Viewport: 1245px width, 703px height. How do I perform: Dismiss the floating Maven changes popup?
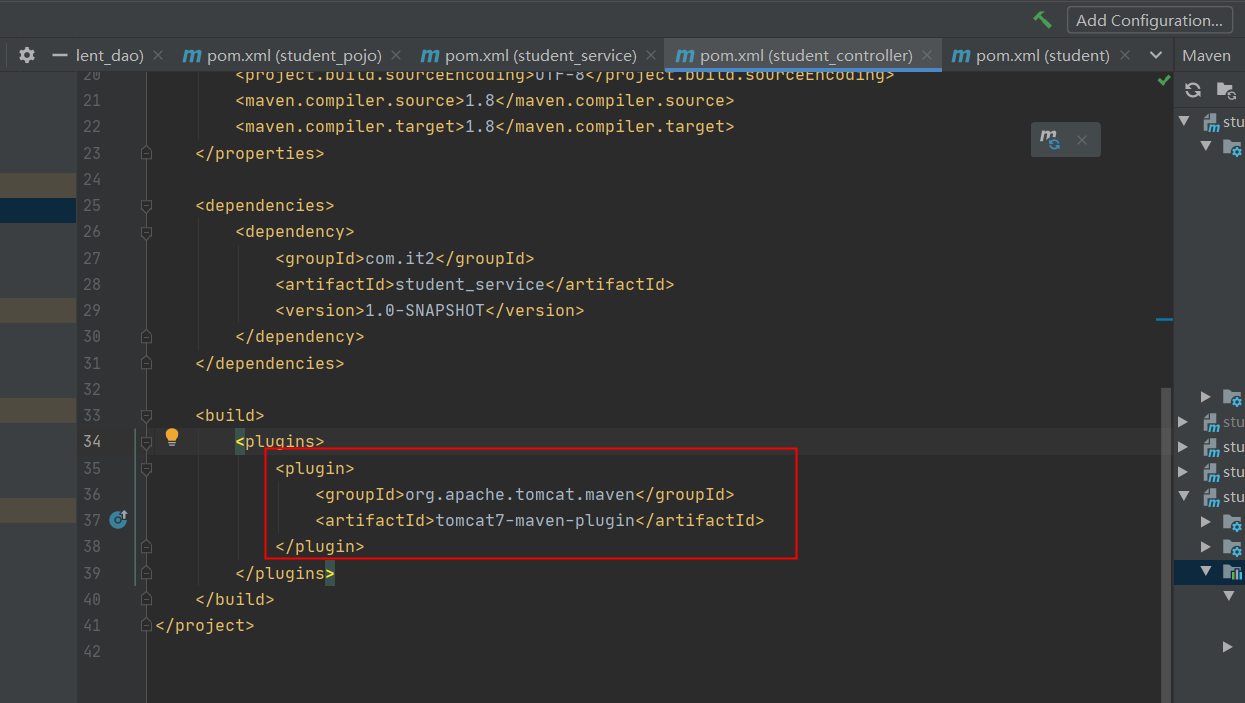point(1081,141)
